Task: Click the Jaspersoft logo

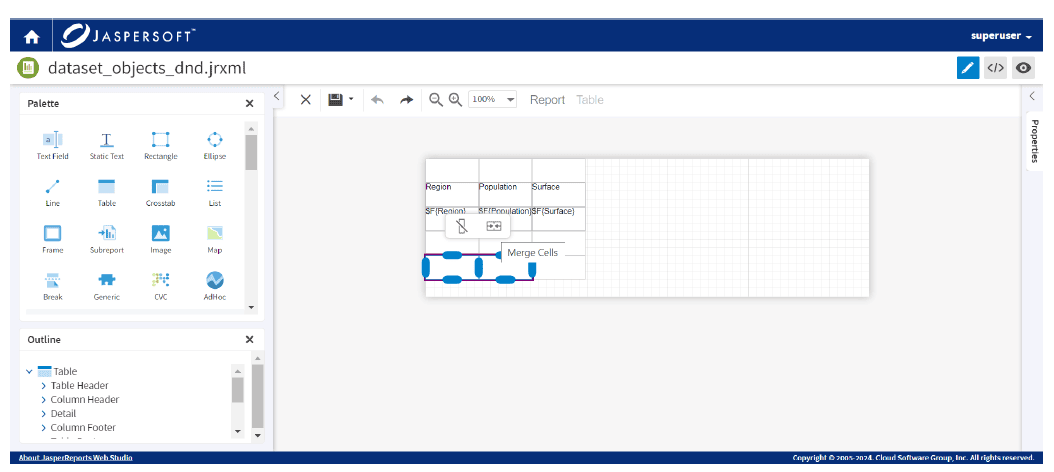Action: click(x=128, y=36)
